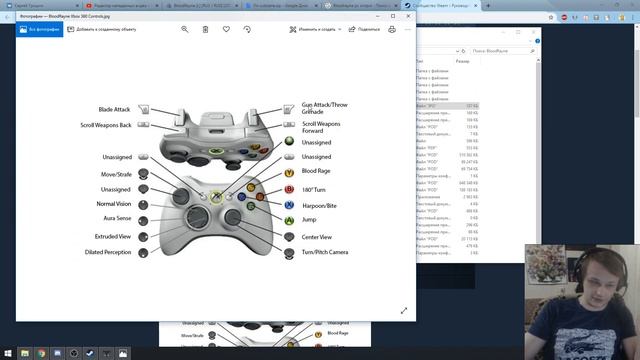Click the 'Move/Strafe' stick icon
This screenshot has width=640, height=360.
[x=143, y=174]
